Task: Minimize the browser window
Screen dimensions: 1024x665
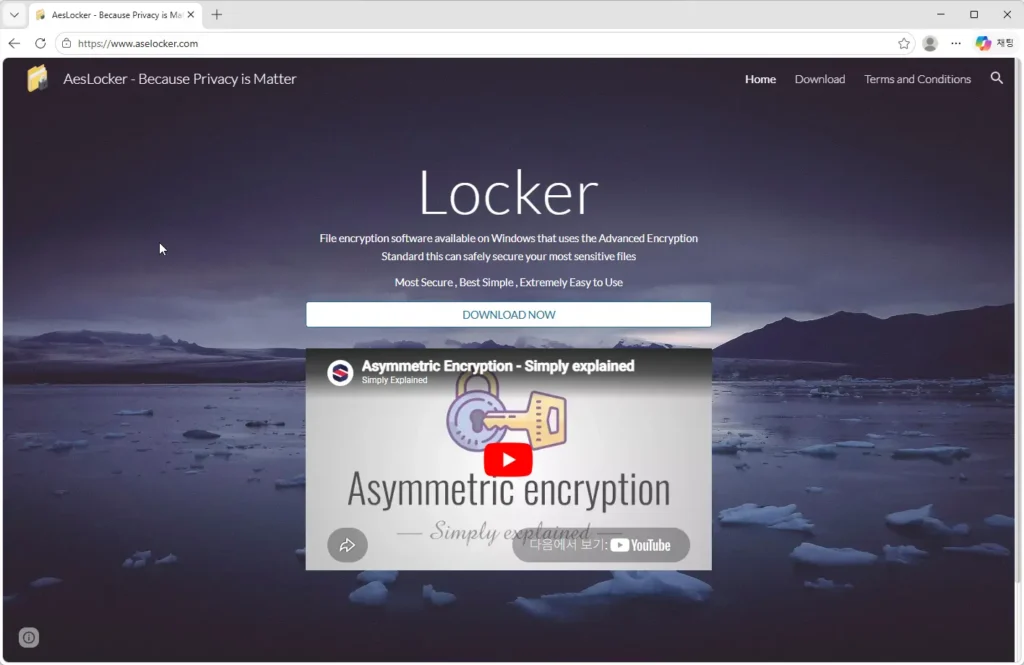Action: point(940,14)
